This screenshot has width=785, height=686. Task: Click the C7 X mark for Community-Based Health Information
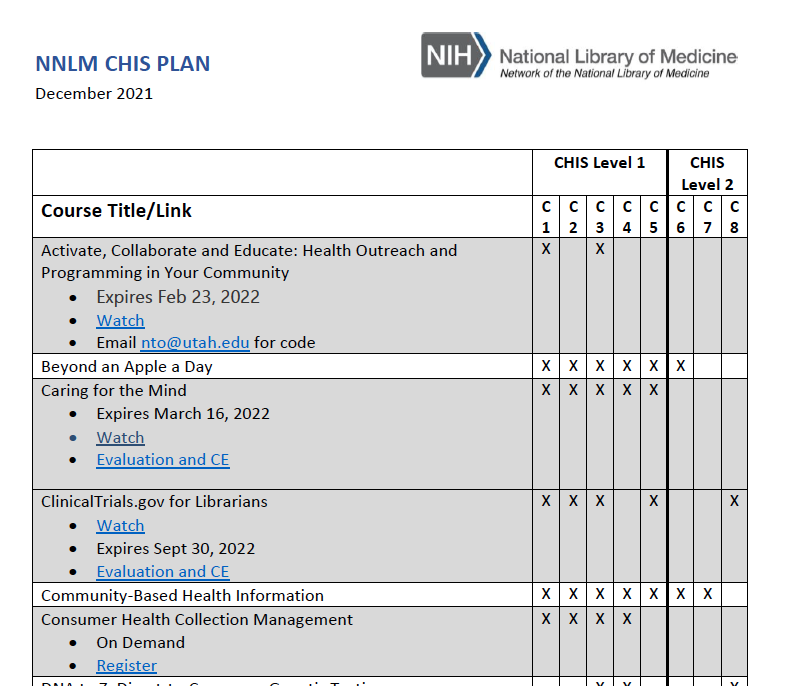coord(707,594)
